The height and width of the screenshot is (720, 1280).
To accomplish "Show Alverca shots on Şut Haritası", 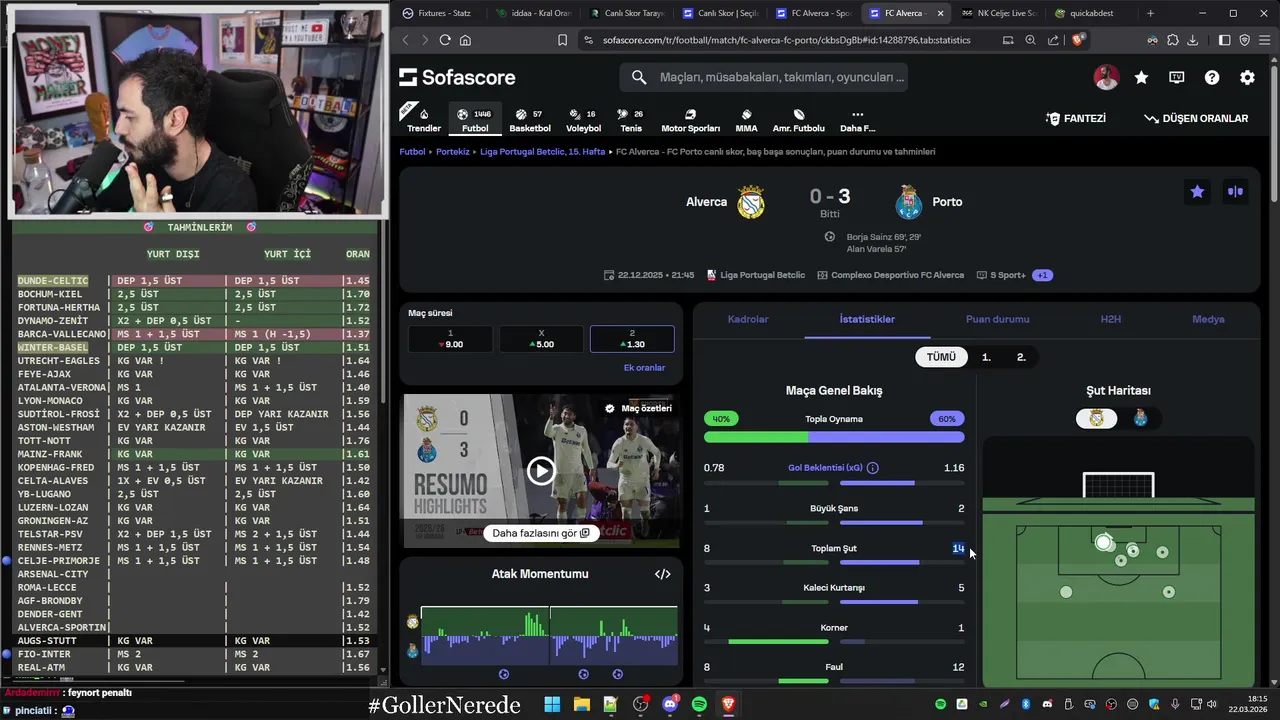I will 1097,418.
